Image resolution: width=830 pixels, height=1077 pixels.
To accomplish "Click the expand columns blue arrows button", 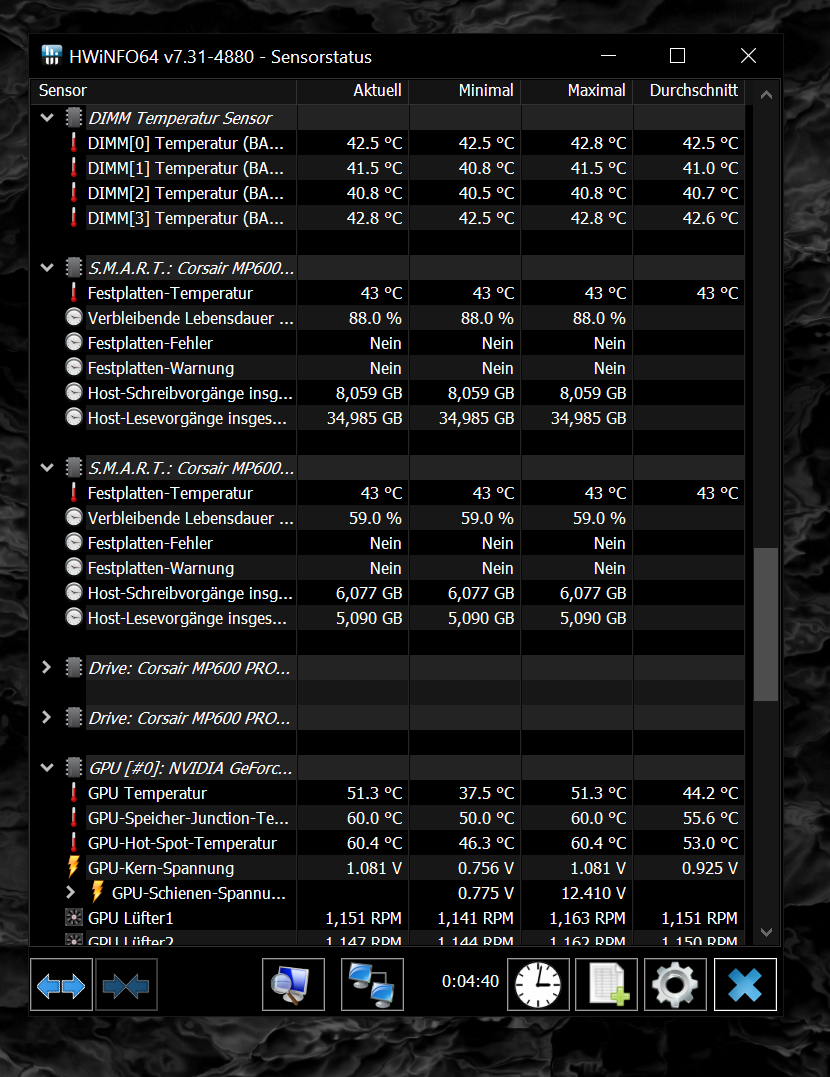I will point(61,985).
